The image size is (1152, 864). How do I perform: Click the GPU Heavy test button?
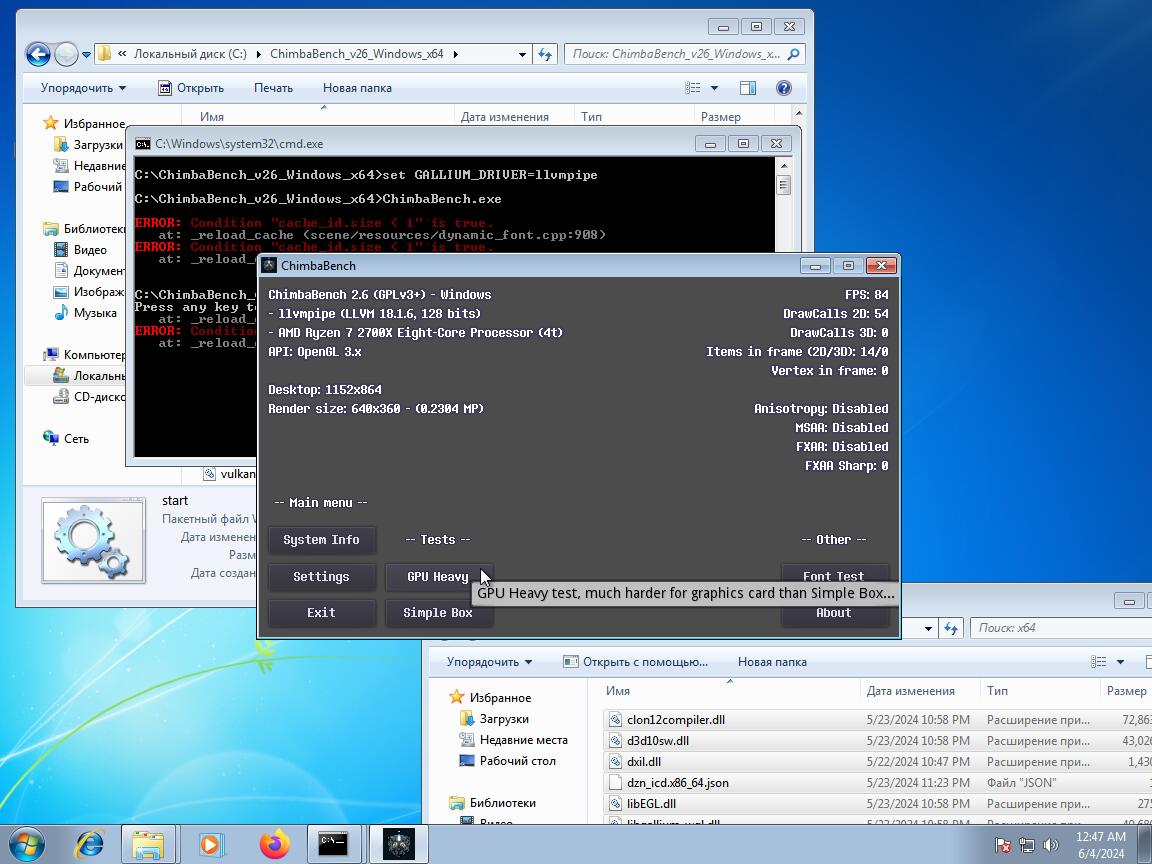[x=438, y=577]
